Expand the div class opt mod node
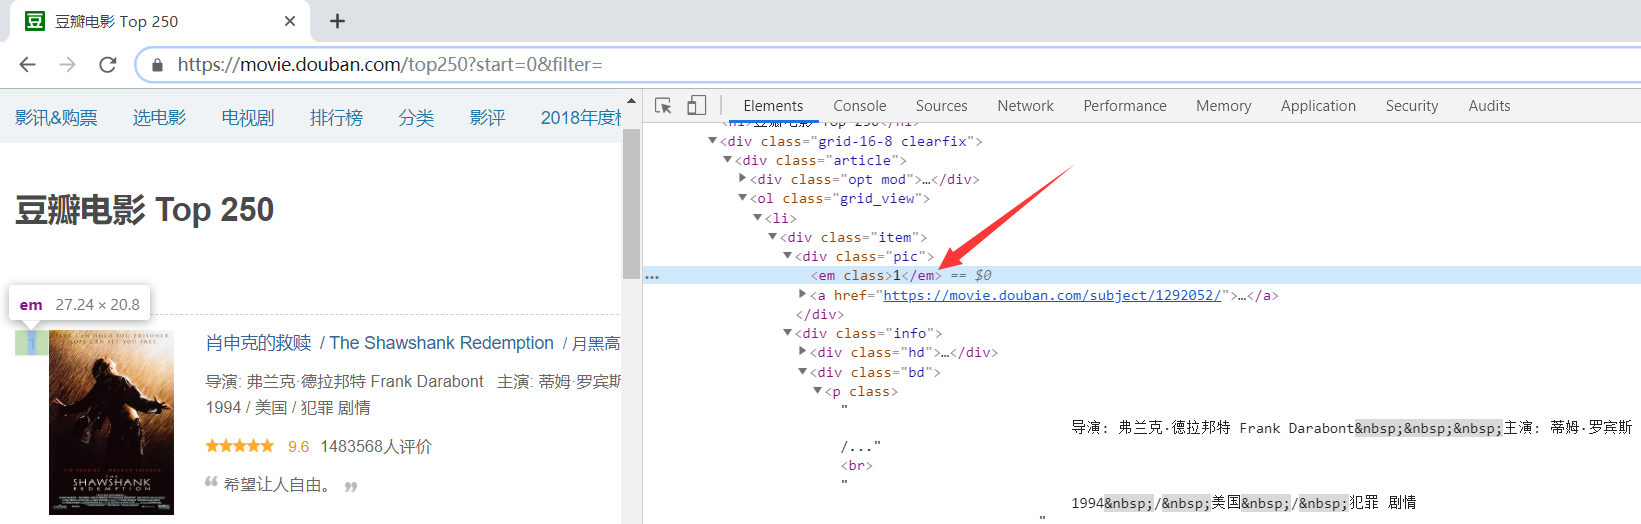 pyautogui.click(x=742, y=178)
